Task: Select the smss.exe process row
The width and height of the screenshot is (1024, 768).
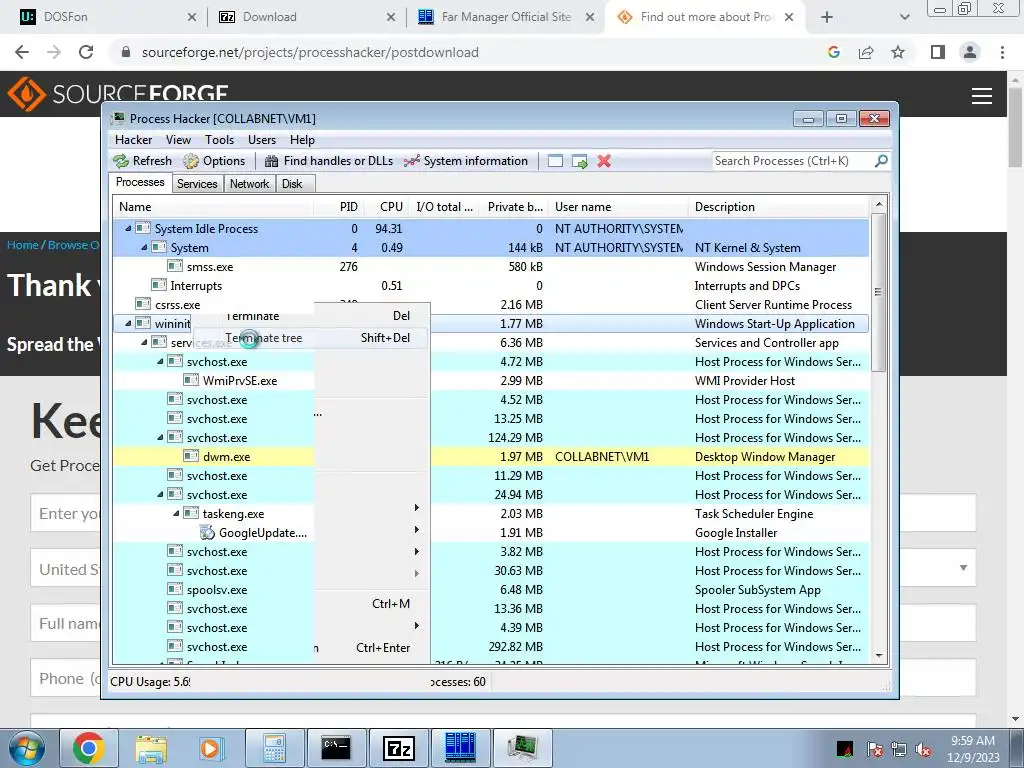Action: click(490, 266)
